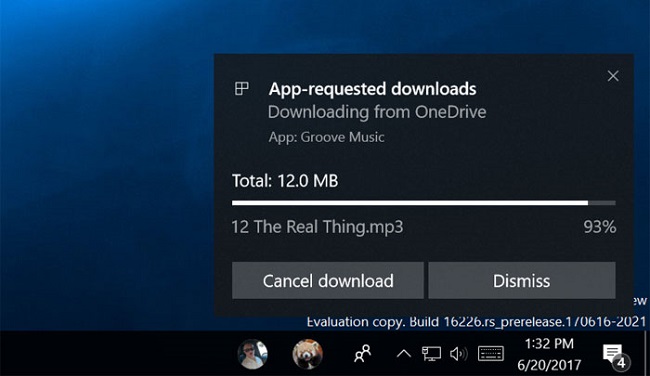Click the App: Groove Music label
The width and height of the screenshot is (650, 376).
click(326, 137)
